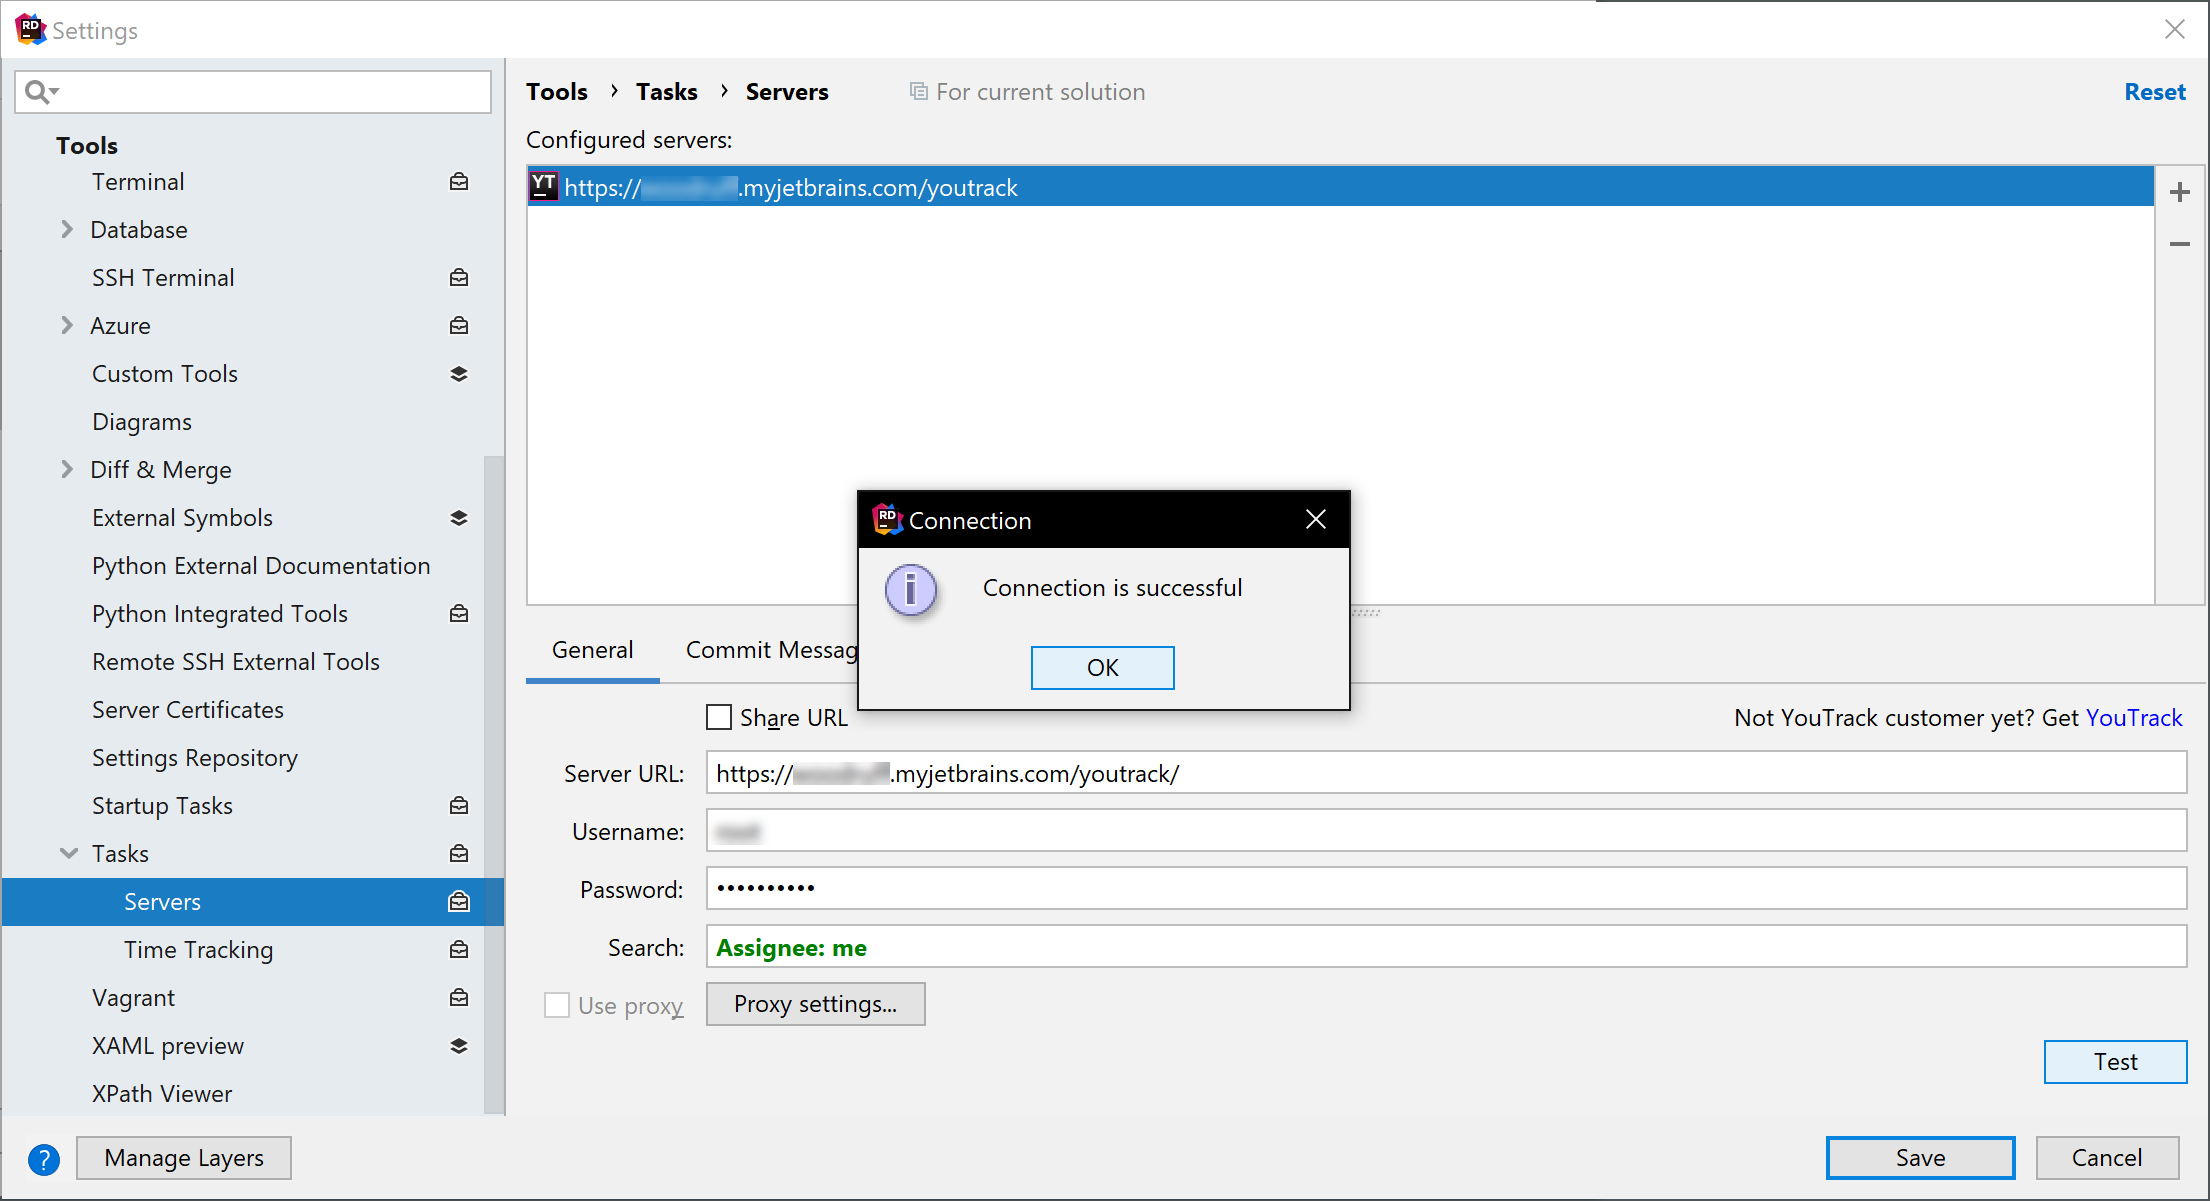Click the YouTrack icon on configured server row
The width and height of the screenshot is (2210, 1201).
click(544, 187)
